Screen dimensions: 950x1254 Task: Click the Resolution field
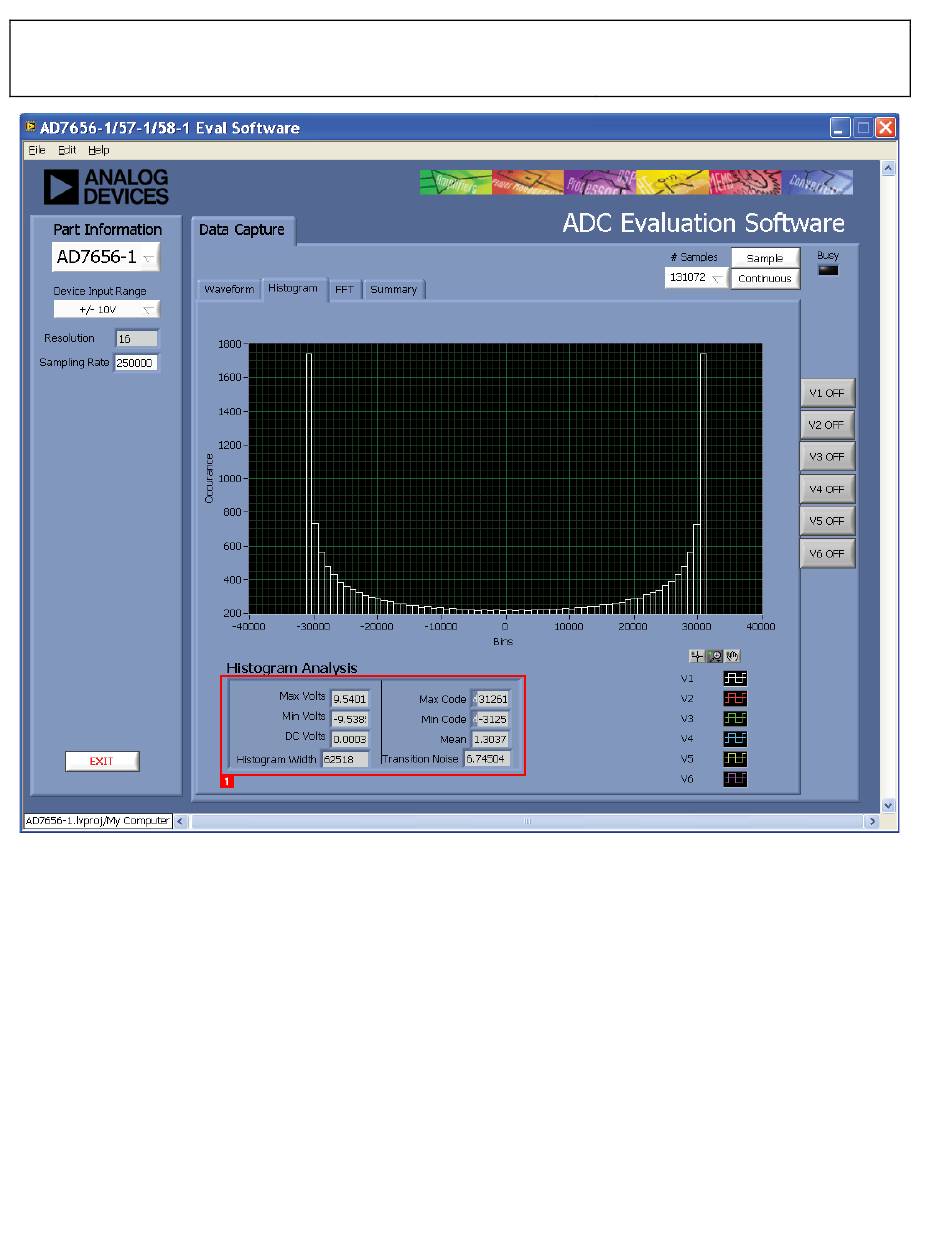pos(136,339)
